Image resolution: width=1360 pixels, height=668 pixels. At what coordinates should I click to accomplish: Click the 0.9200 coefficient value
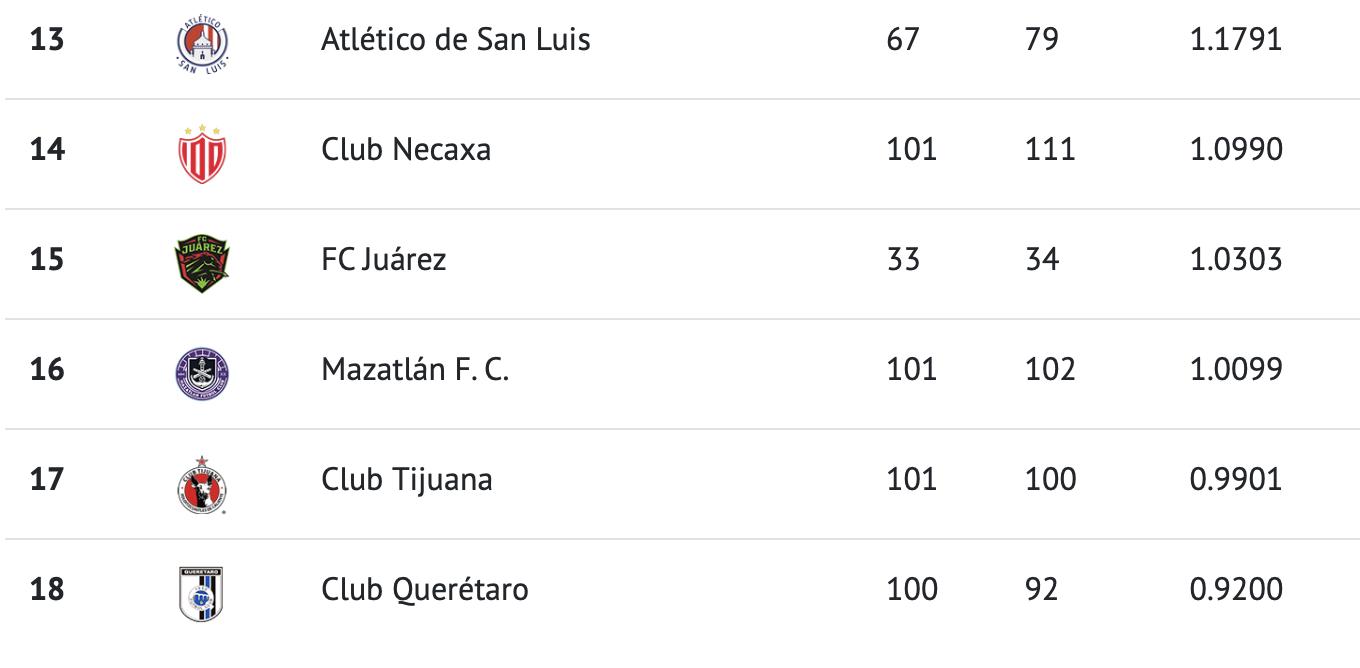click(x=1235, y=590)
